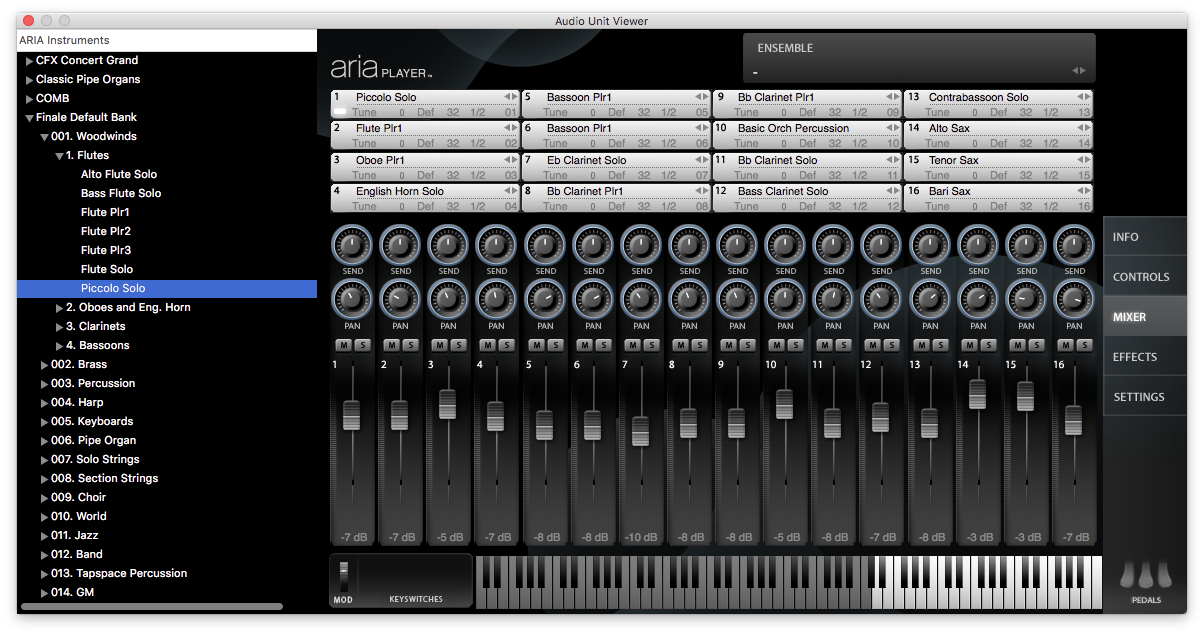
Task: Go to the EFFECTS tab
Action: (1145, 357)
